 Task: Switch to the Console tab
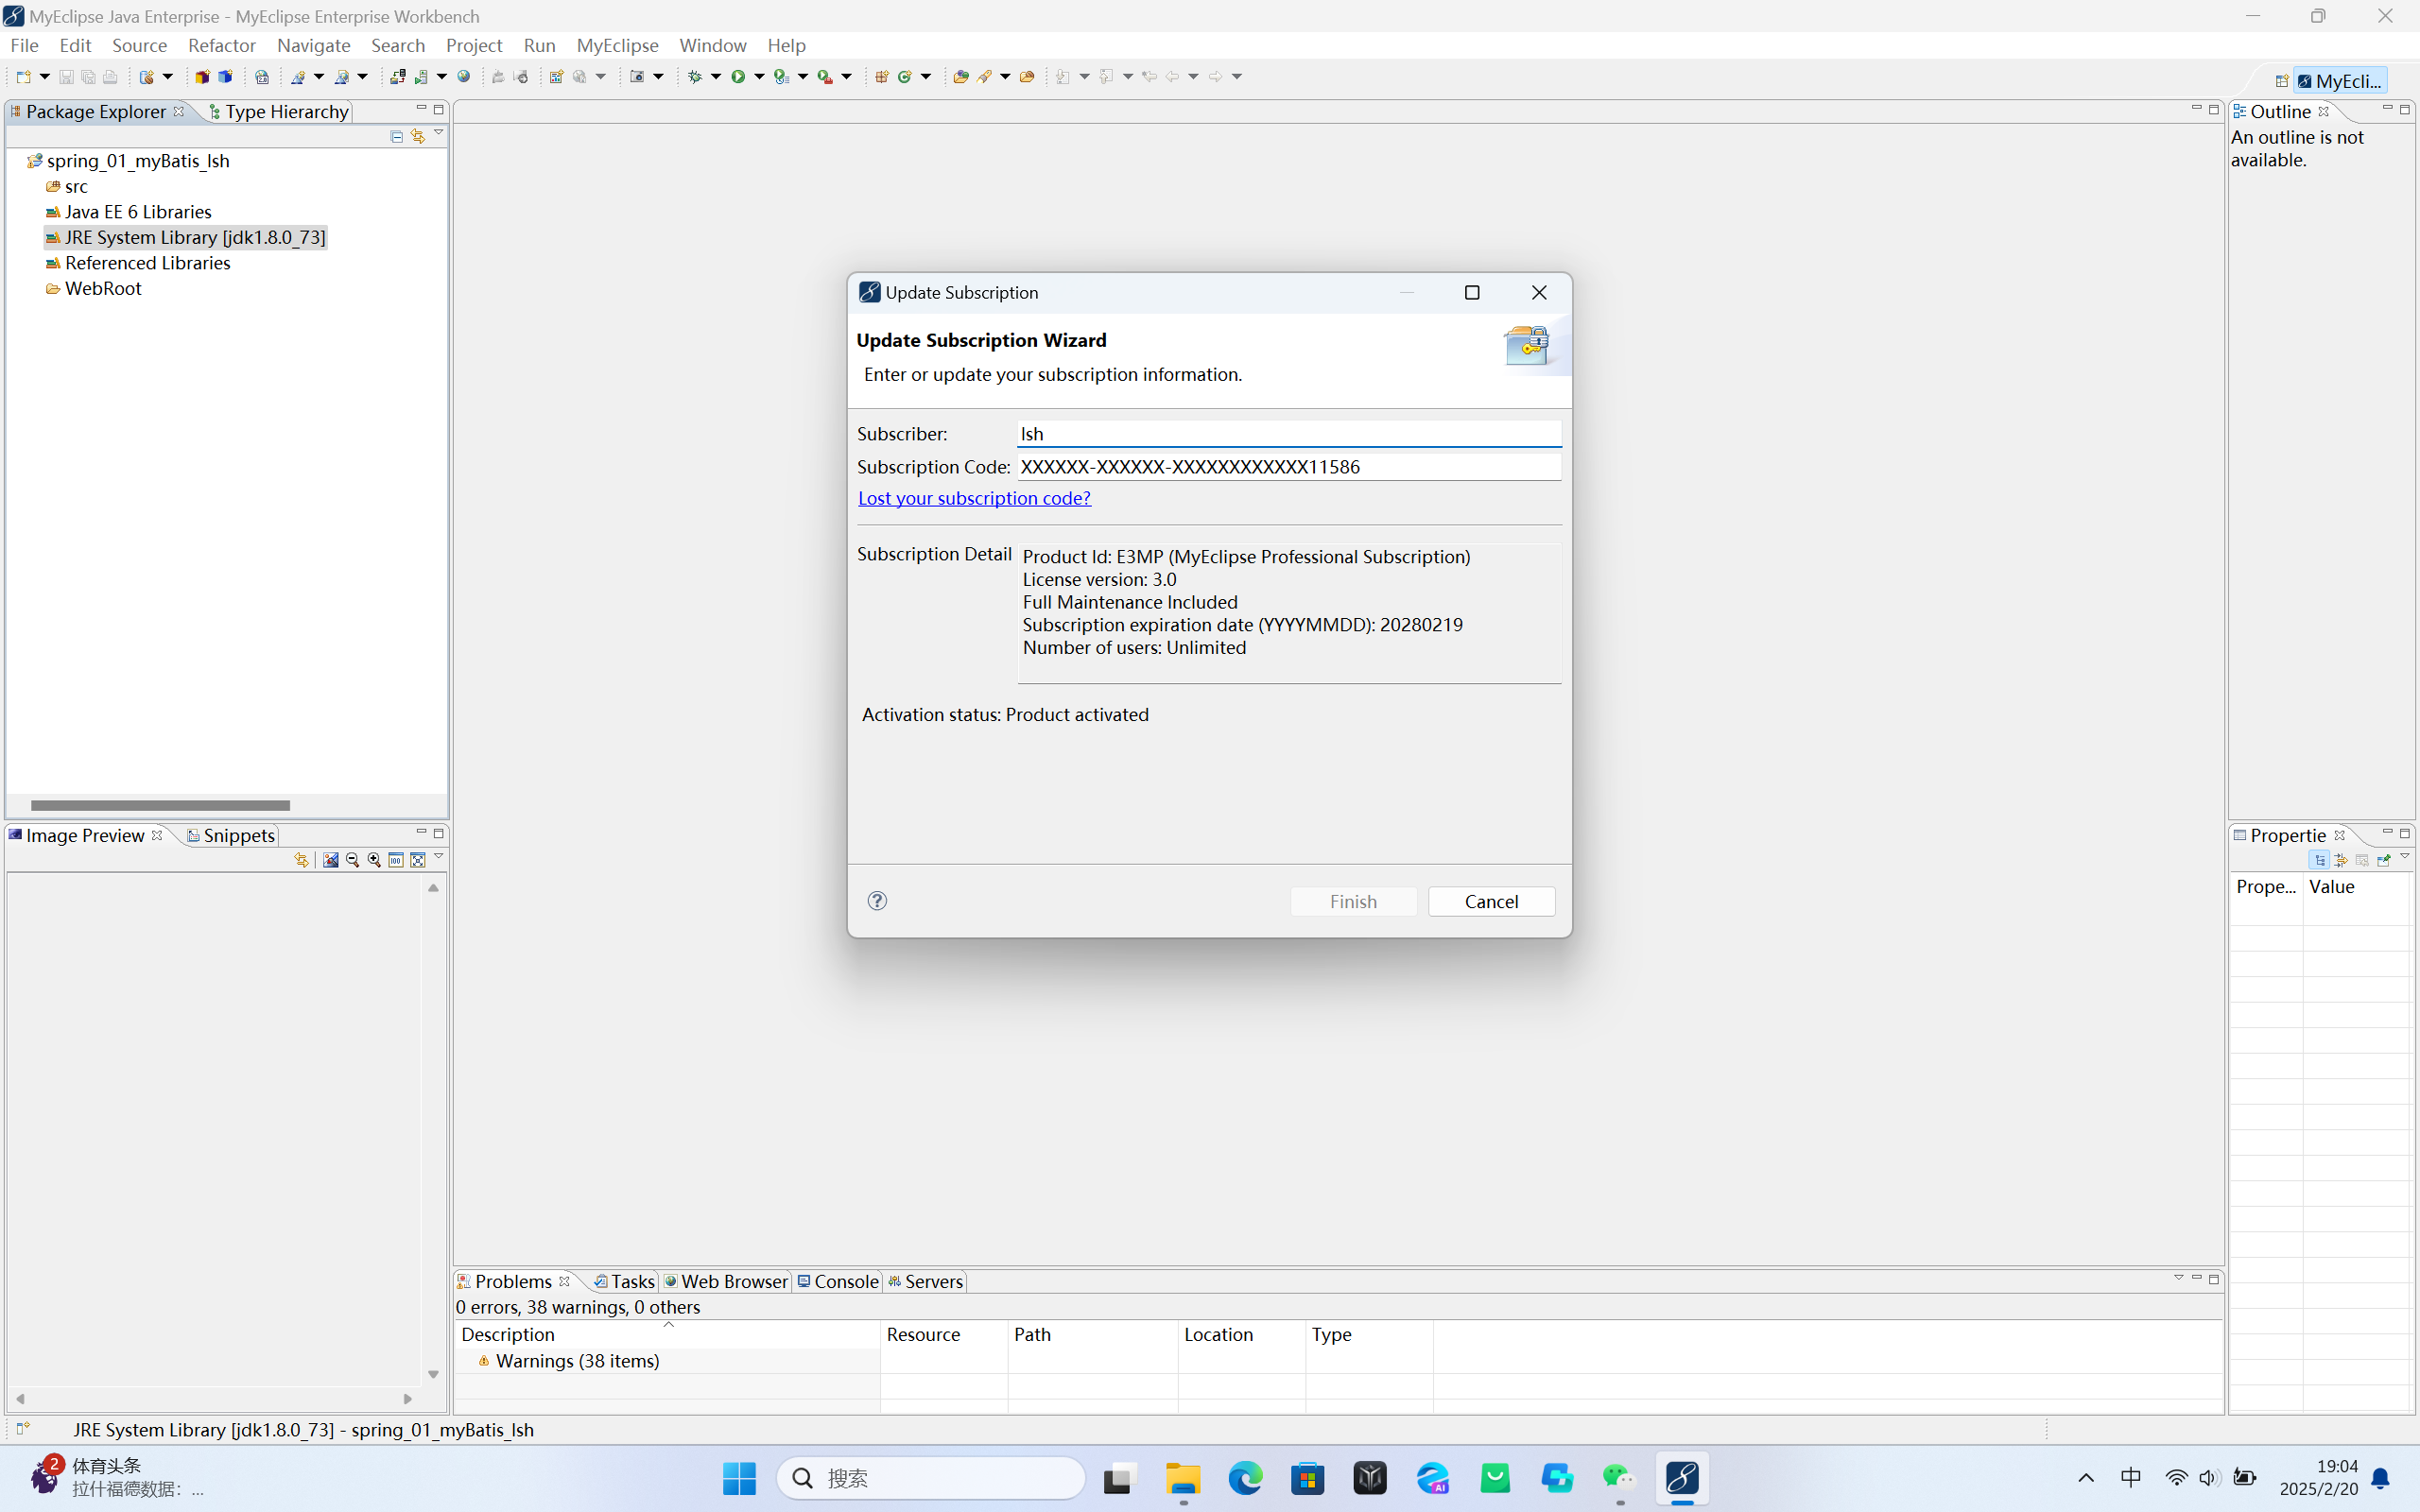point(838,1281)
